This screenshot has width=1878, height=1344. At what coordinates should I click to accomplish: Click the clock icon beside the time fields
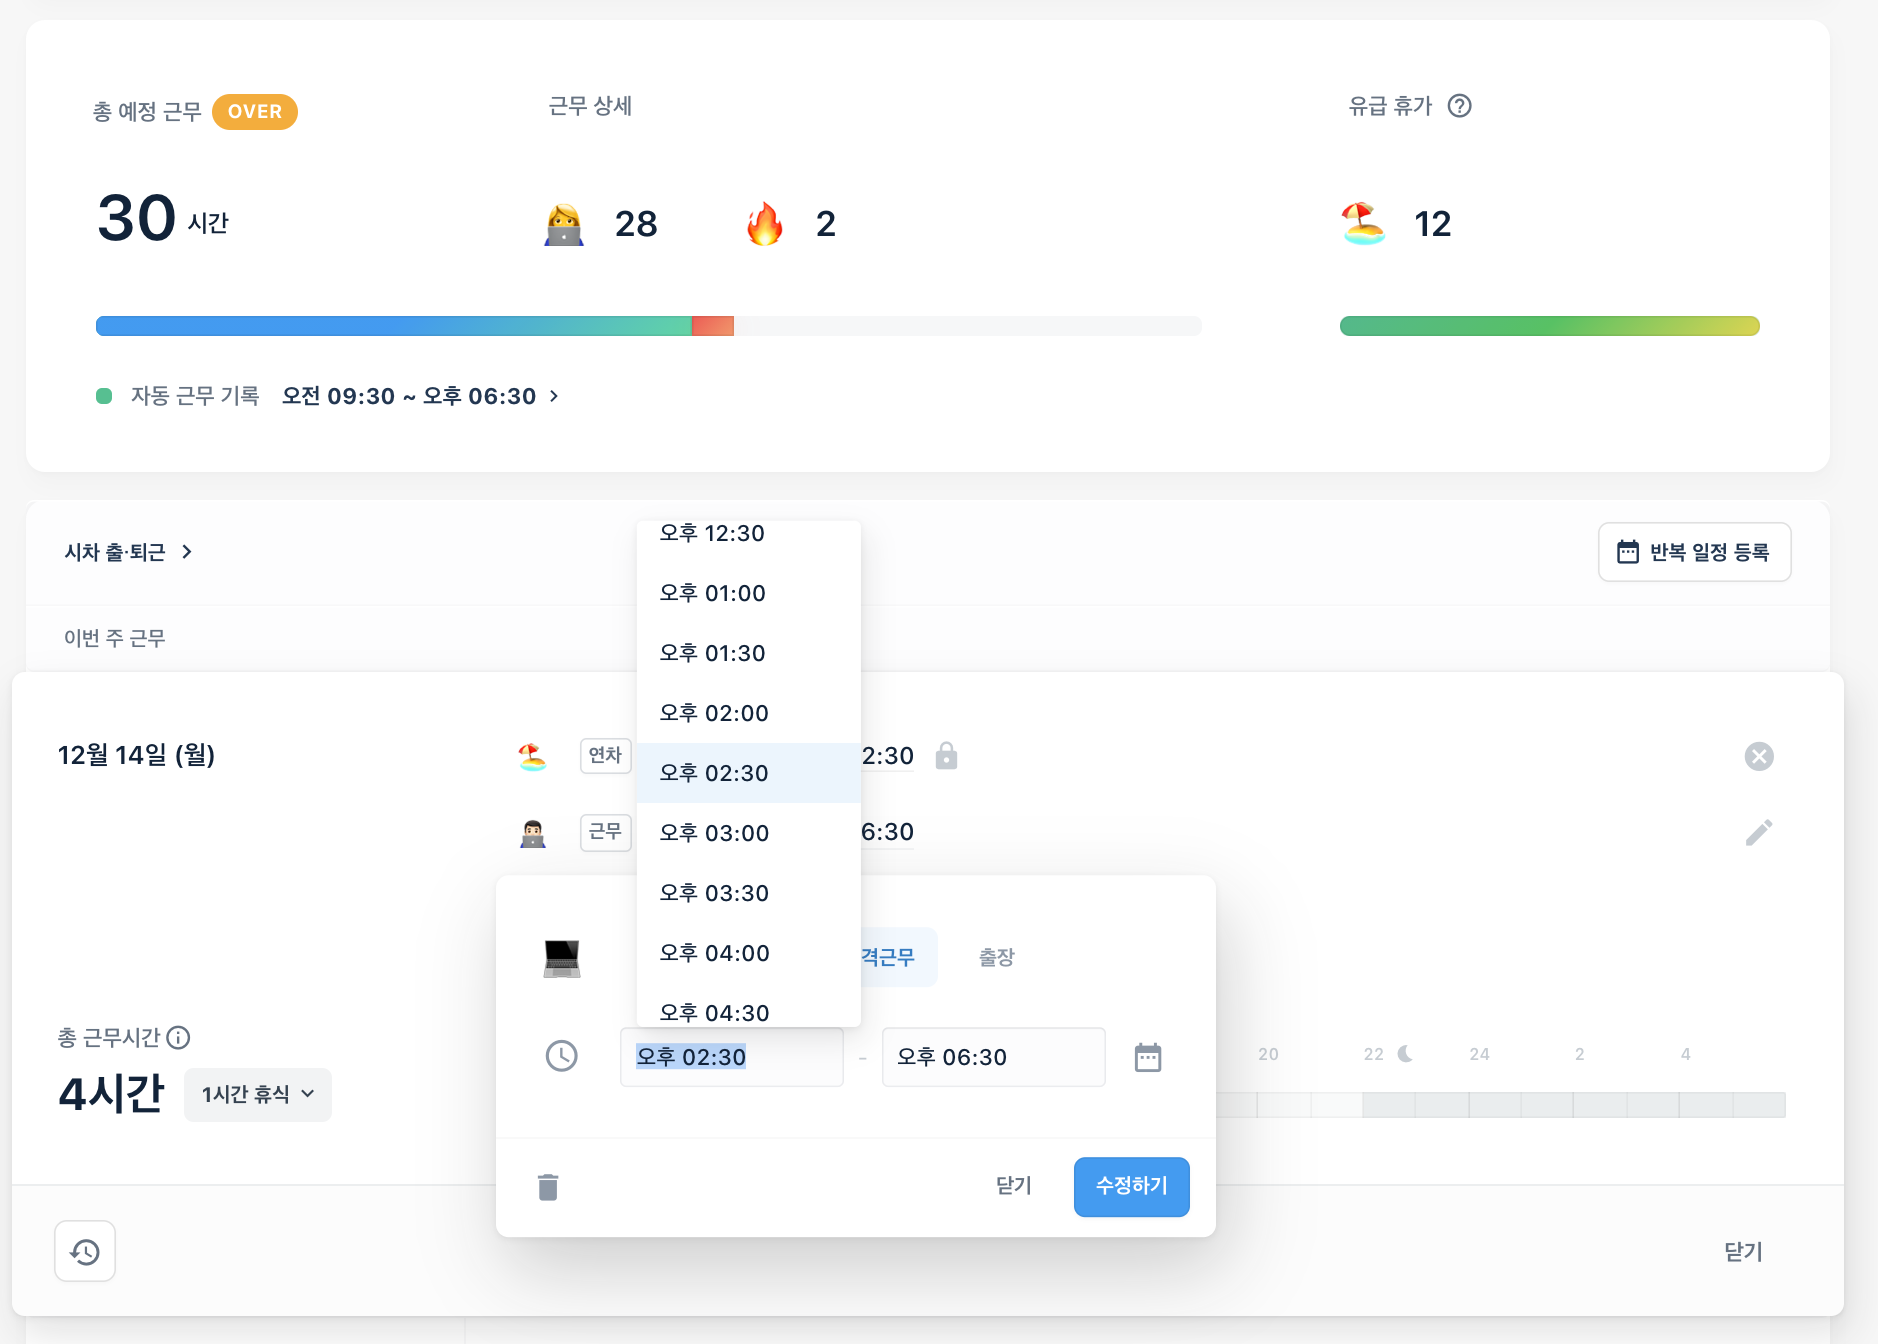[562, 1056]
